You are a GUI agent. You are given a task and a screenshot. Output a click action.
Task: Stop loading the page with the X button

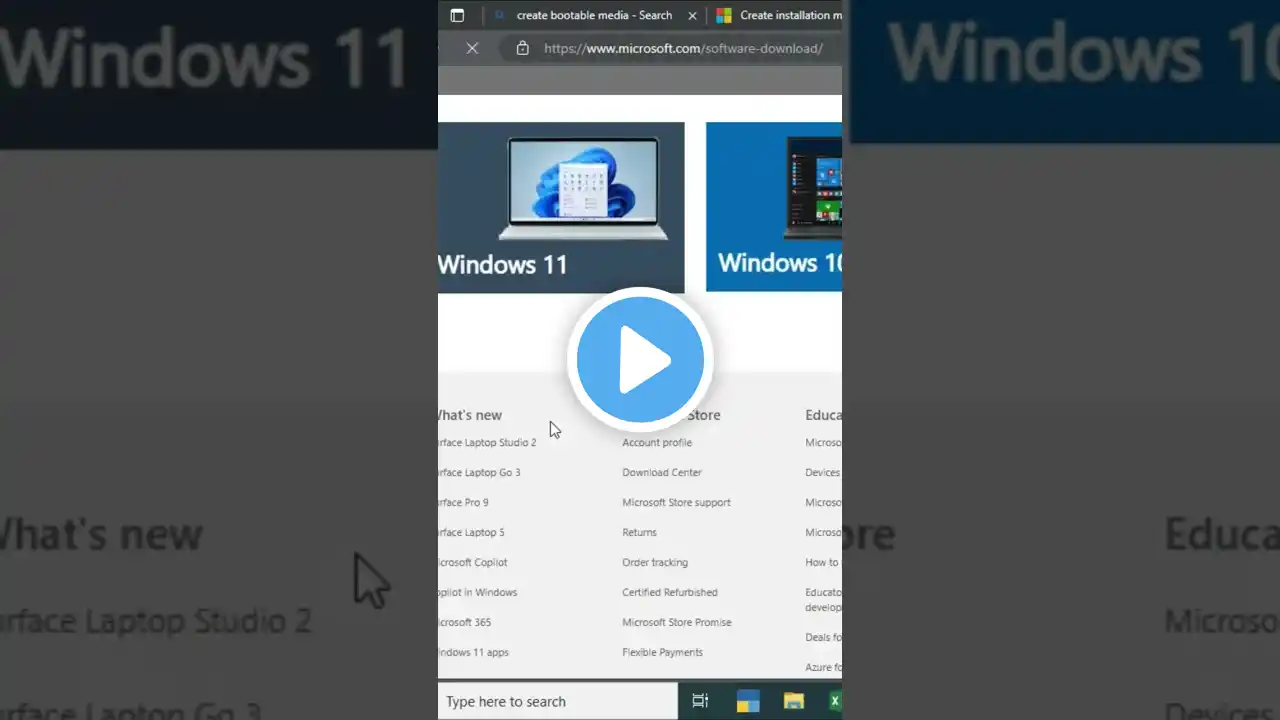[x=472, y=48]
